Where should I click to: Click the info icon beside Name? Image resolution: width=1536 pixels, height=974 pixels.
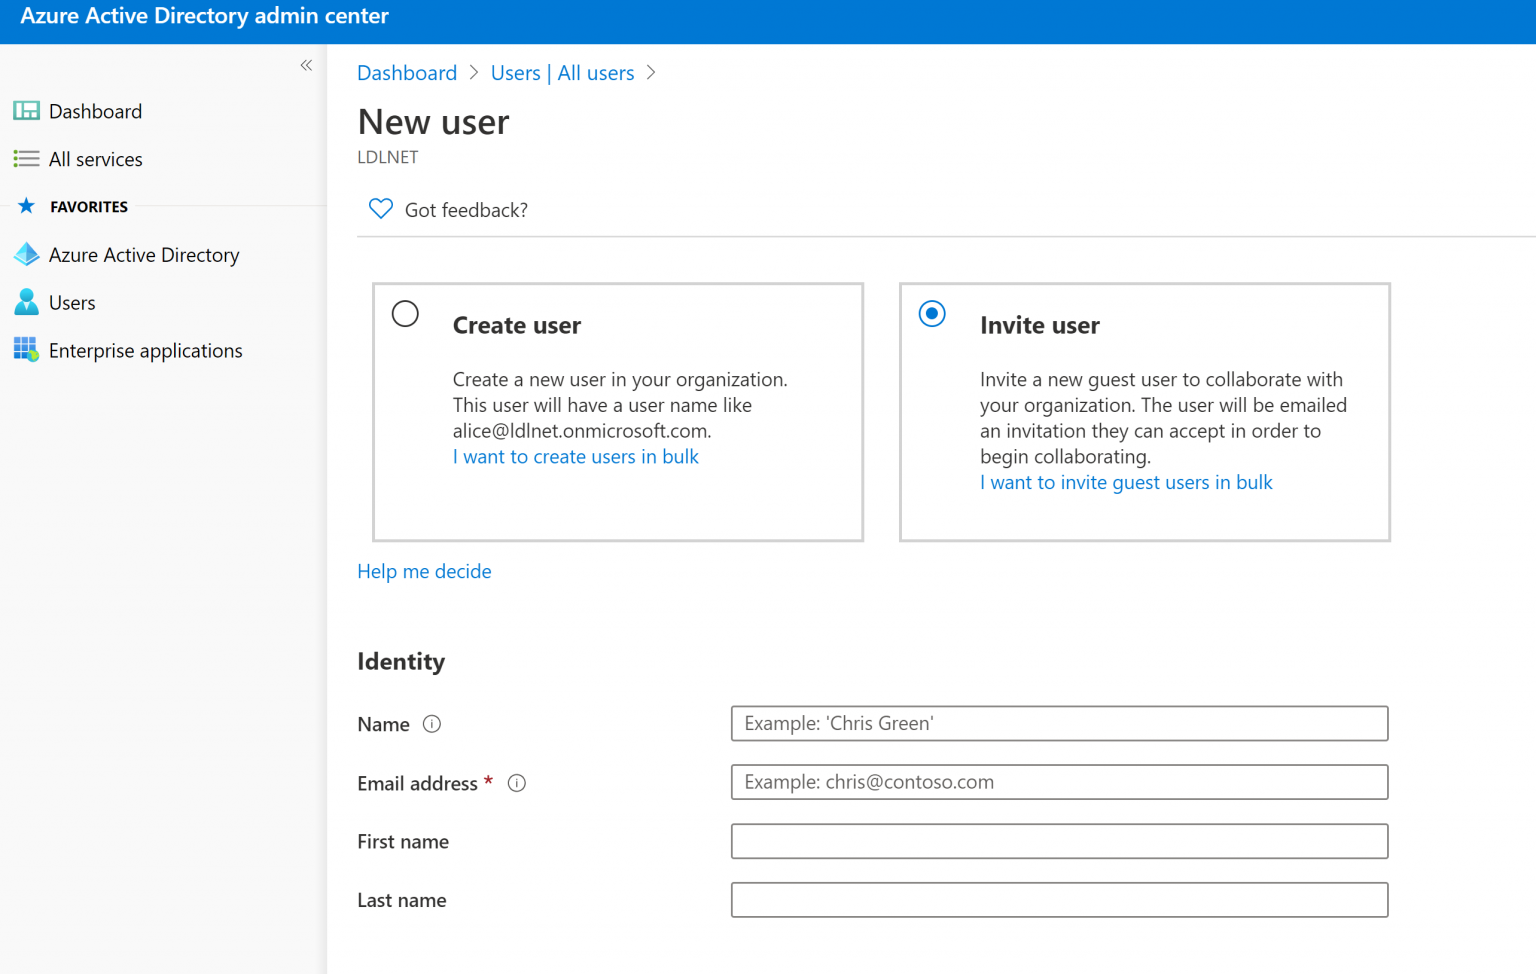(432, 724)
